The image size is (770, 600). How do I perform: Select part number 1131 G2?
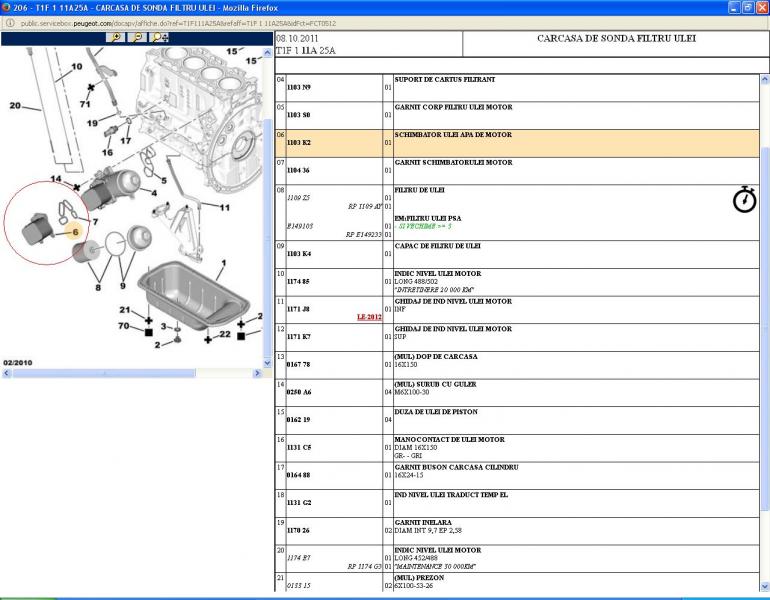[x=299, y=503]
